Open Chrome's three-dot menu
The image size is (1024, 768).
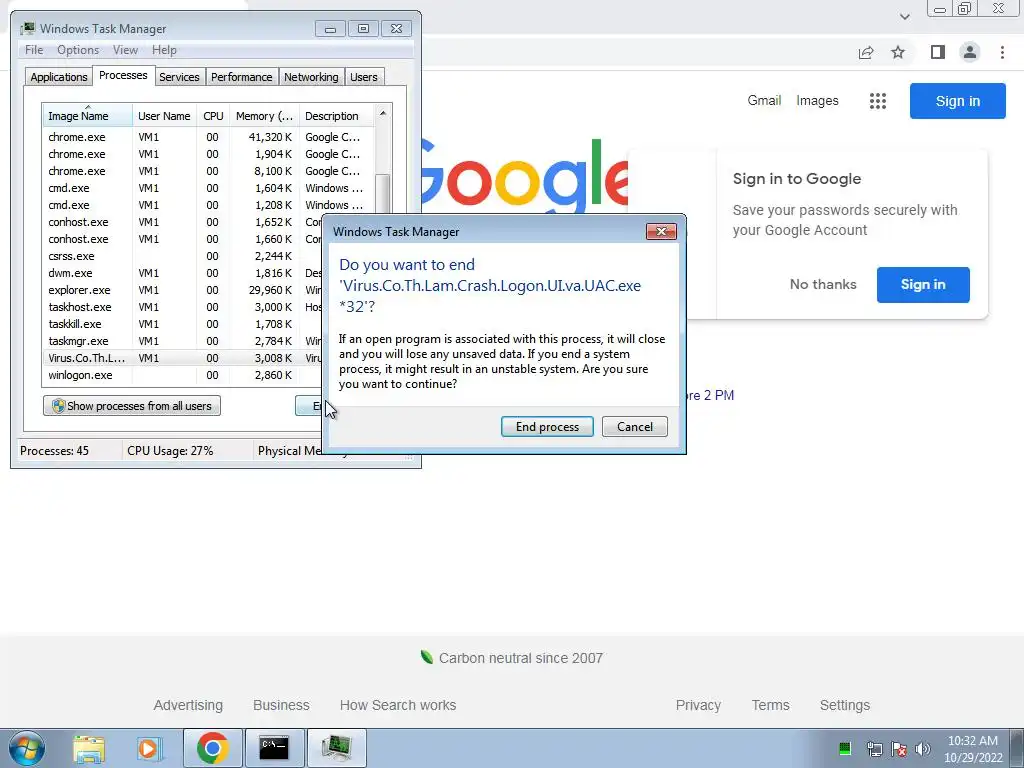pos(1002,52)
